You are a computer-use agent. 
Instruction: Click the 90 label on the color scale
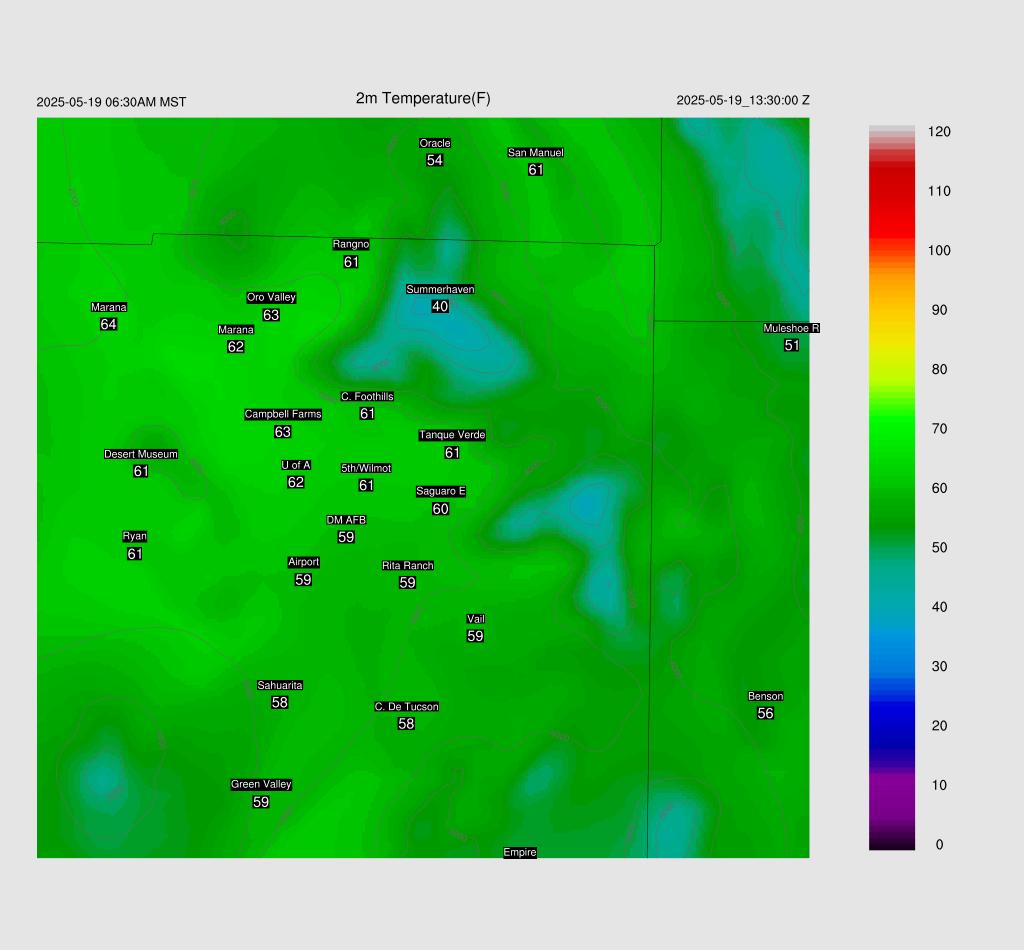click(x=939, y=310)
